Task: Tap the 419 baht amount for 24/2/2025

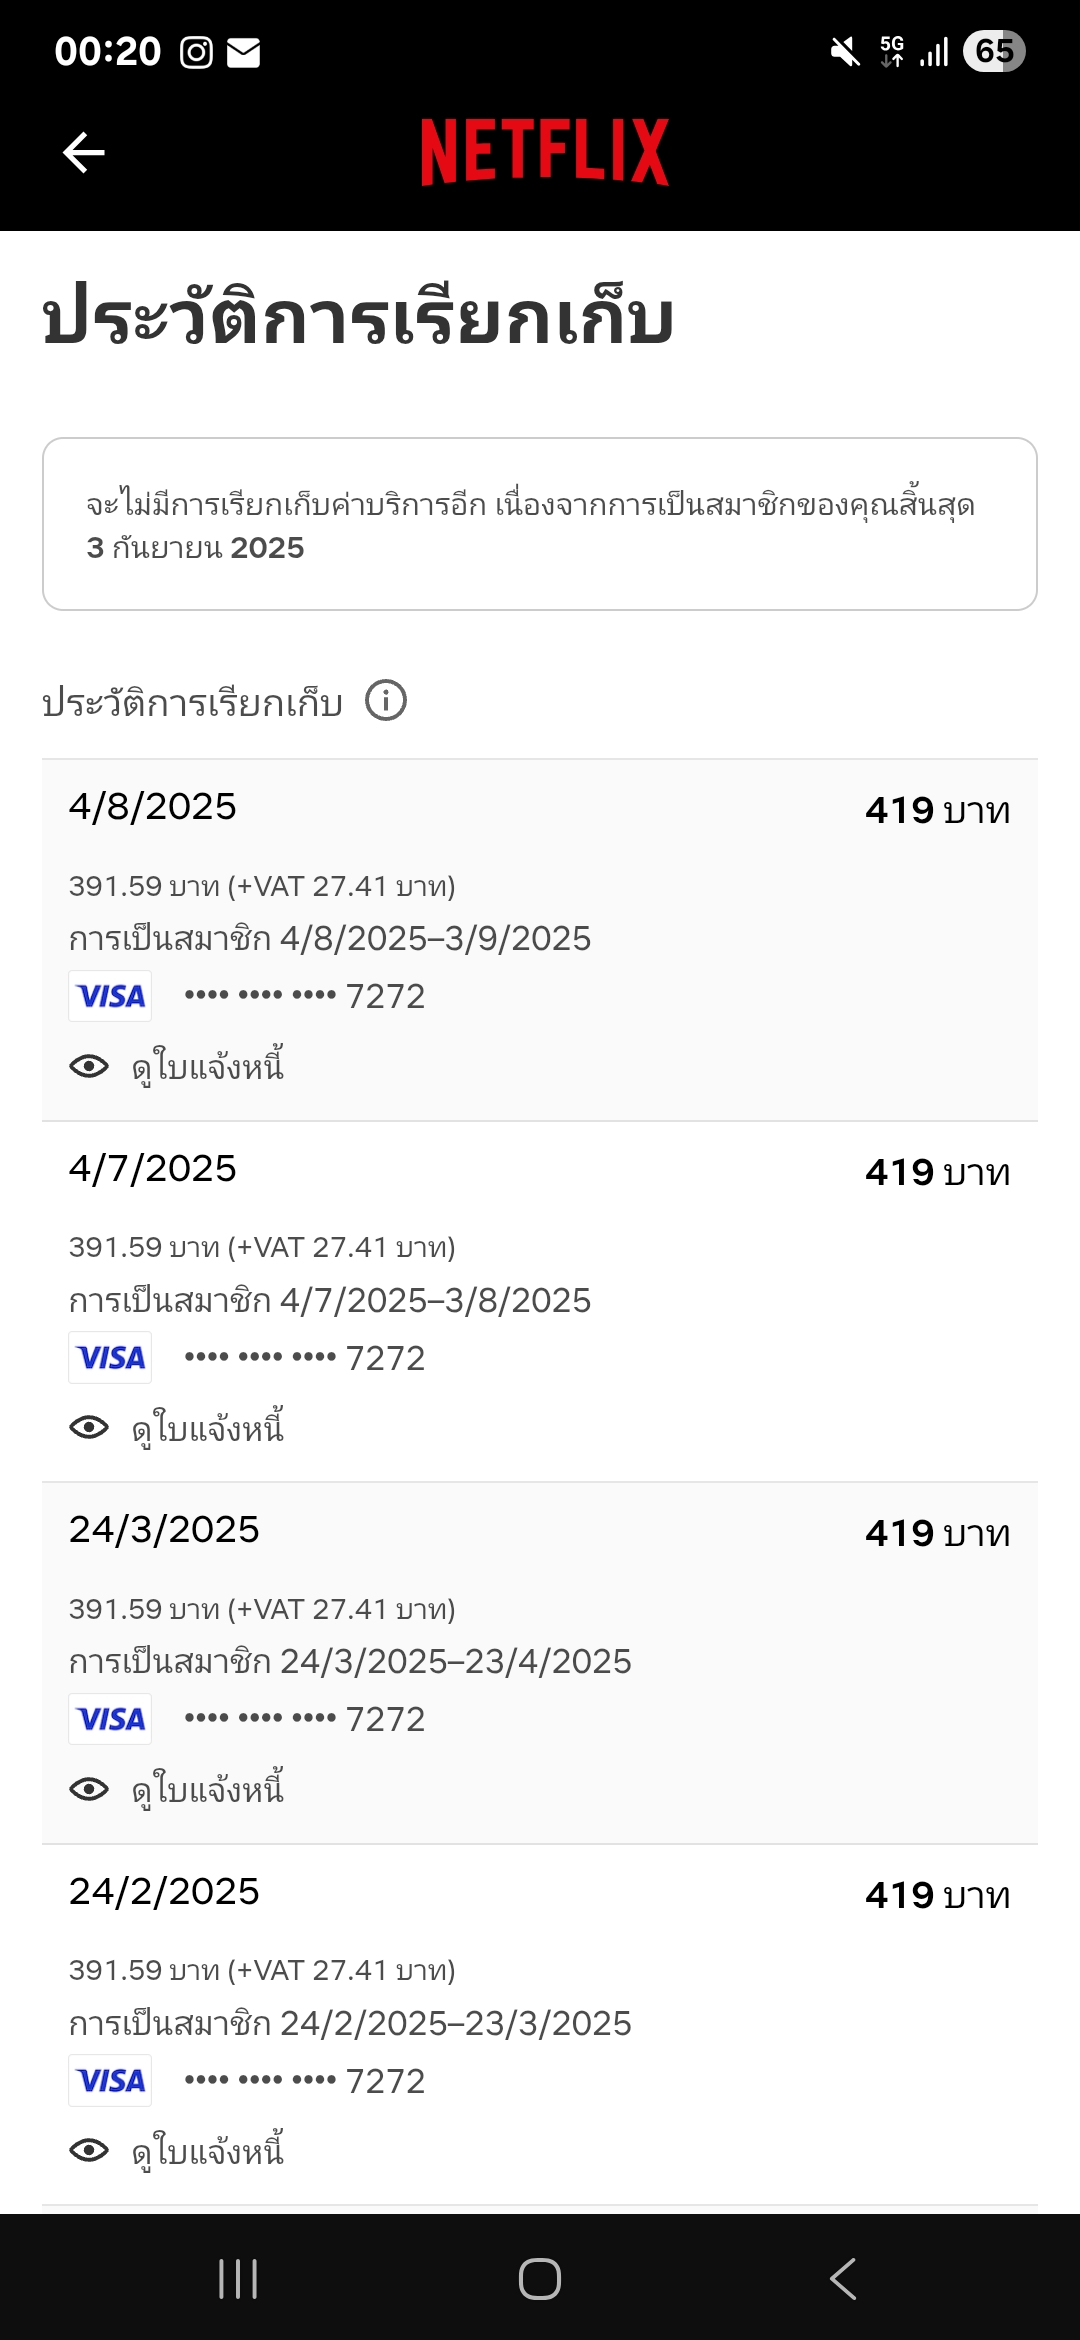Action: 937,1895
